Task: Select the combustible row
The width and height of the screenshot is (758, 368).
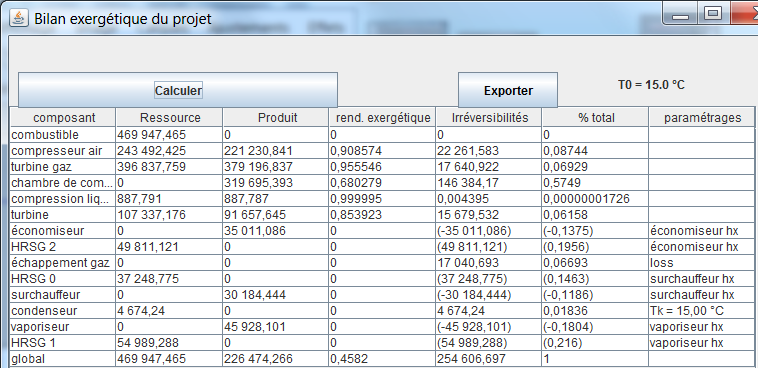Action: pos(382,134)
